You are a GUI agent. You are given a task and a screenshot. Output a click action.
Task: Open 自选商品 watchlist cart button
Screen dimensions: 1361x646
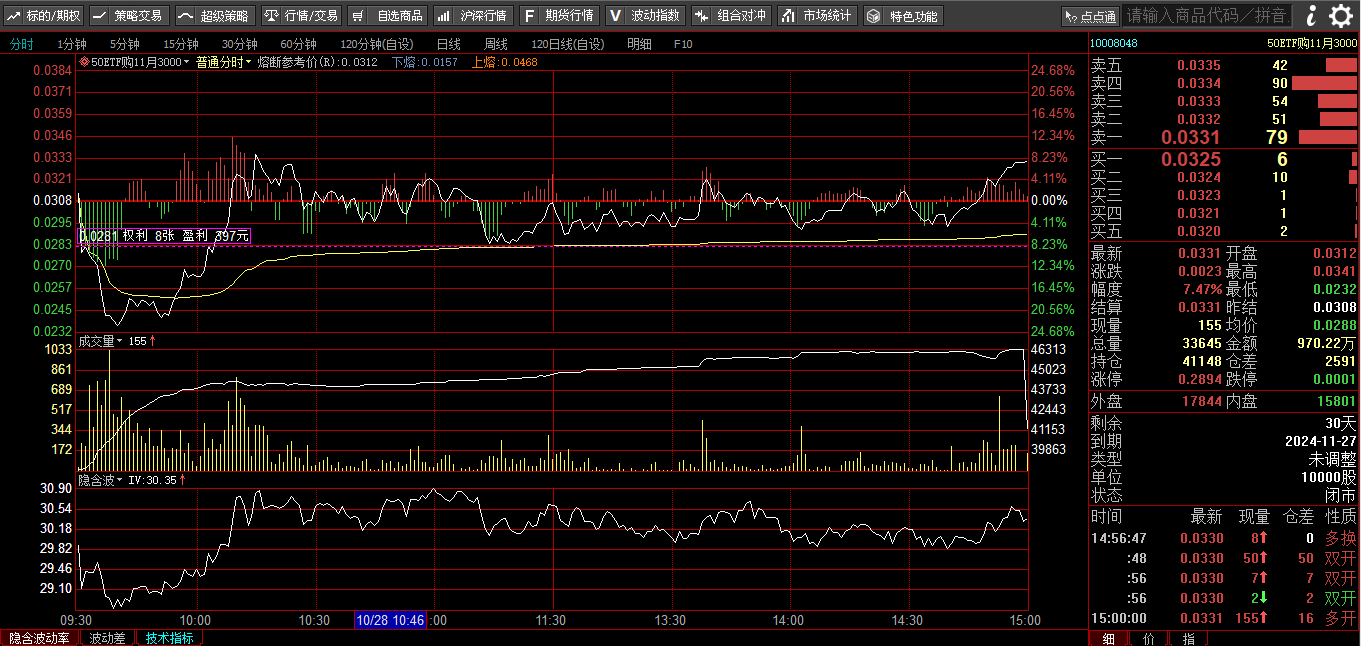[387, 16]
